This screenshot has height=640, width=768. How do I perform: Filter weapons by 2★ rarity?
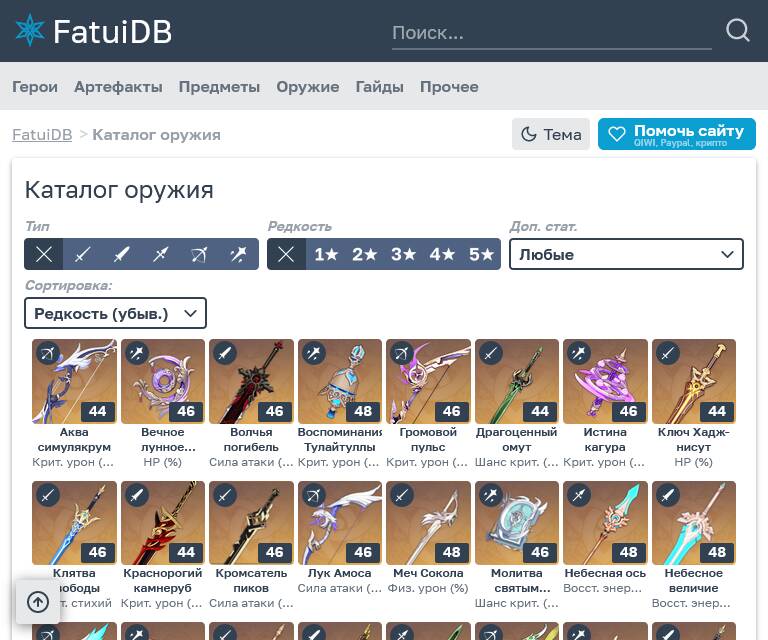click(364, 254)
